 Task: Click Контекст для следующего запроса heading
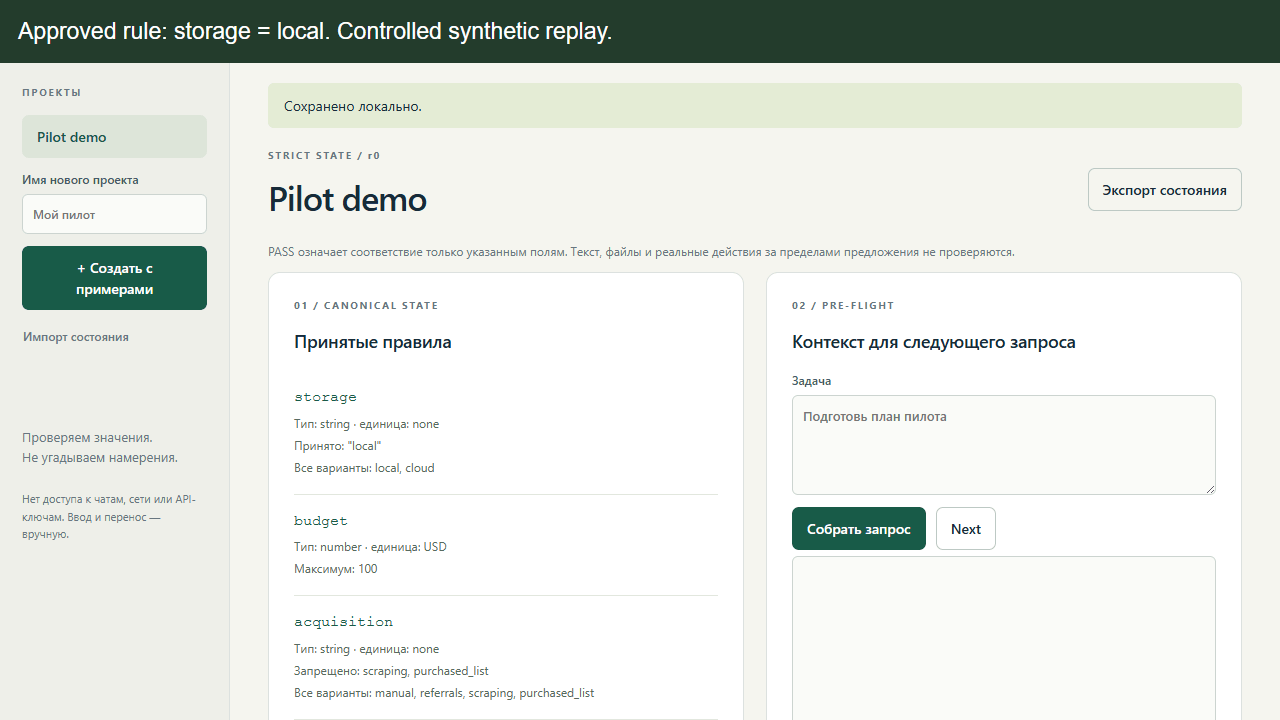tap(933, 342)
